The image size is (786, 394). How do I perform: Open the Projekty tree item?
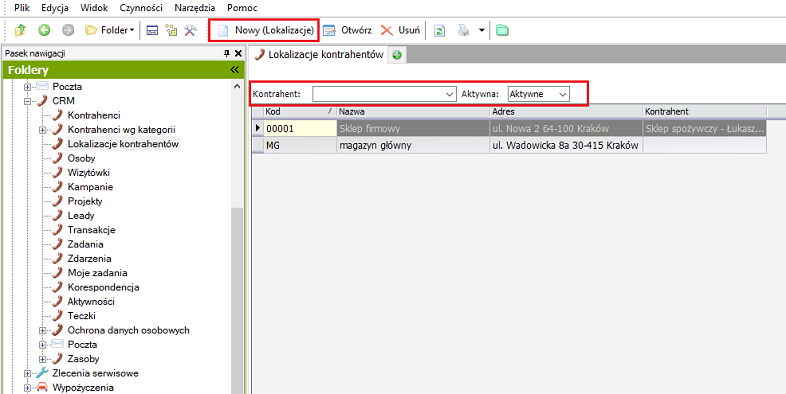85,202
